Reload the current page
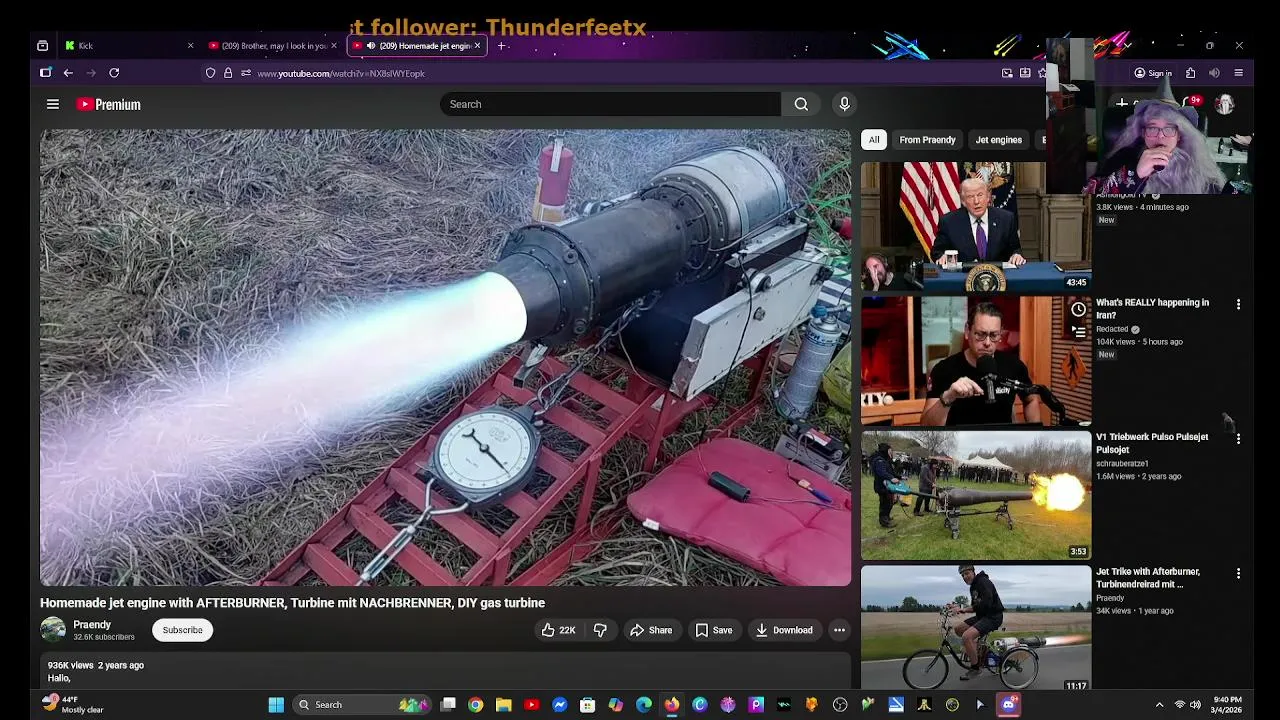This screenshot has height=720, width=1280. (x=114, y=73)
